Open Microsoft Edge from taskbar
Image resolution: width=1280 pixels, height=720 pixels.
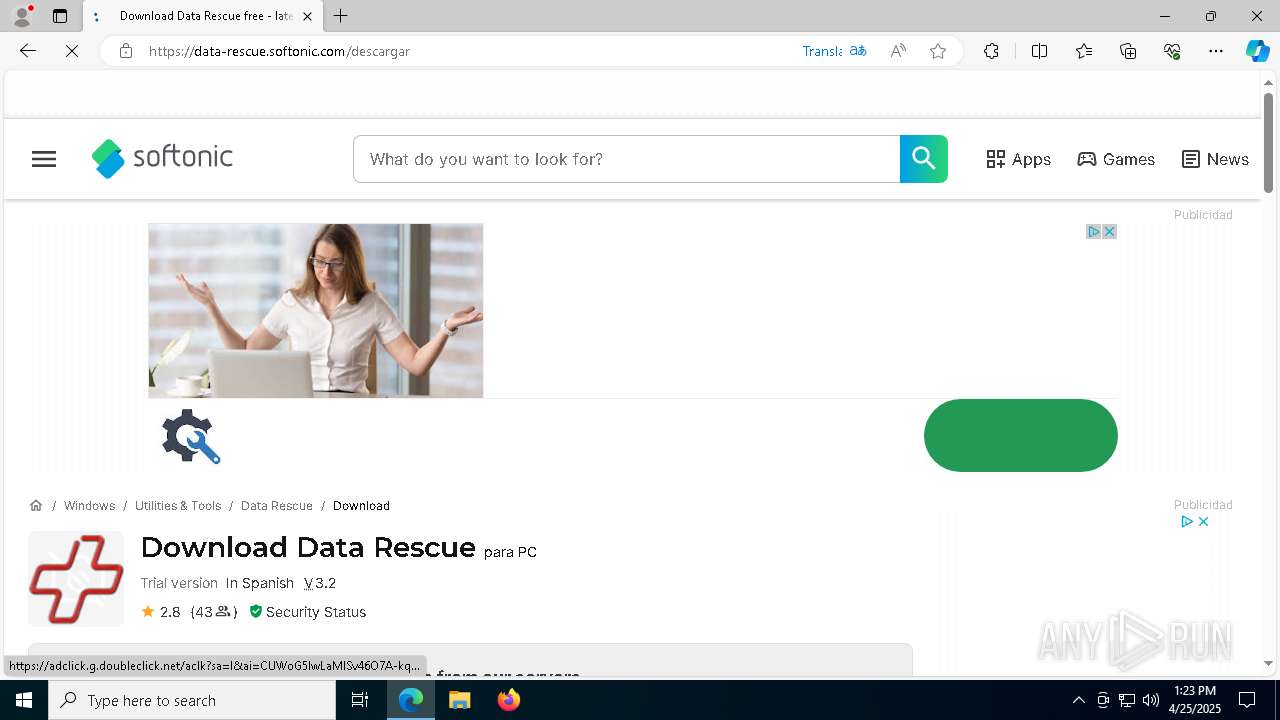click(x=411, y=700)
